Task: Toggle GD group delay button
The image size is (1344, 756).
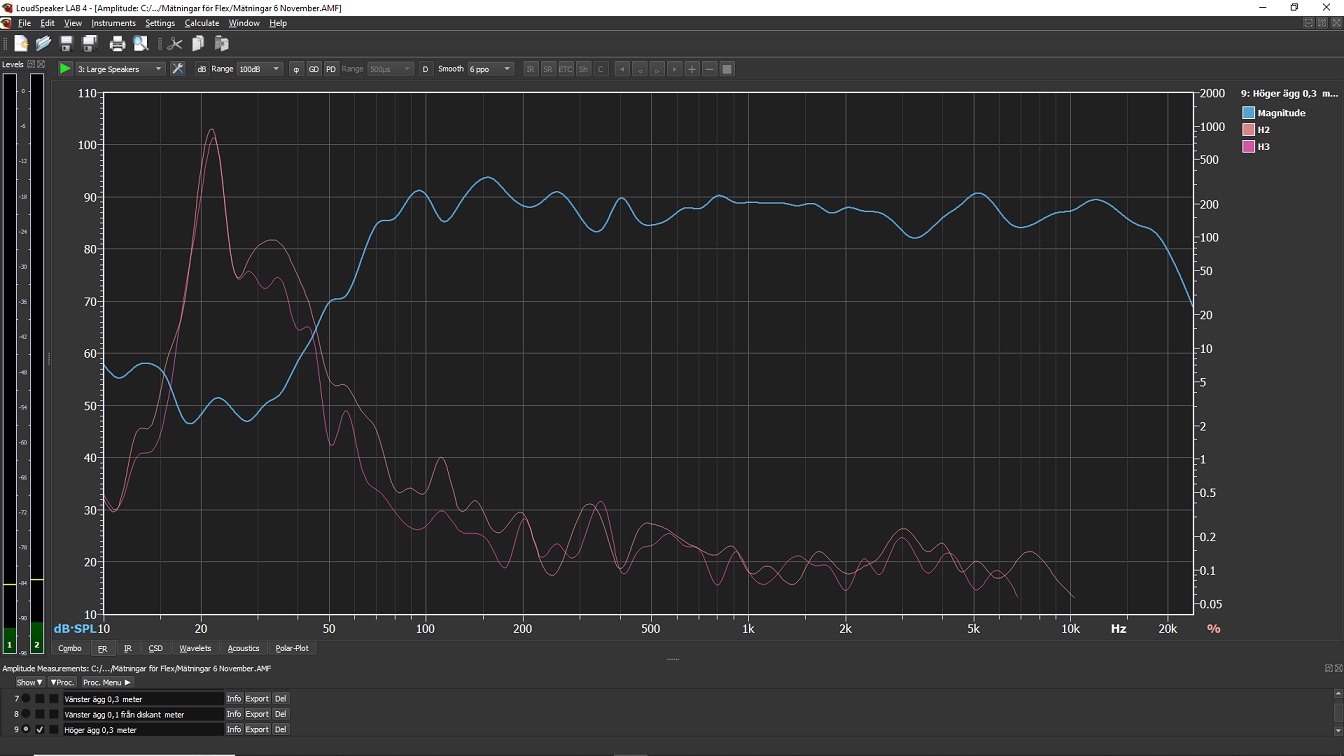Action: coord(313,69)
